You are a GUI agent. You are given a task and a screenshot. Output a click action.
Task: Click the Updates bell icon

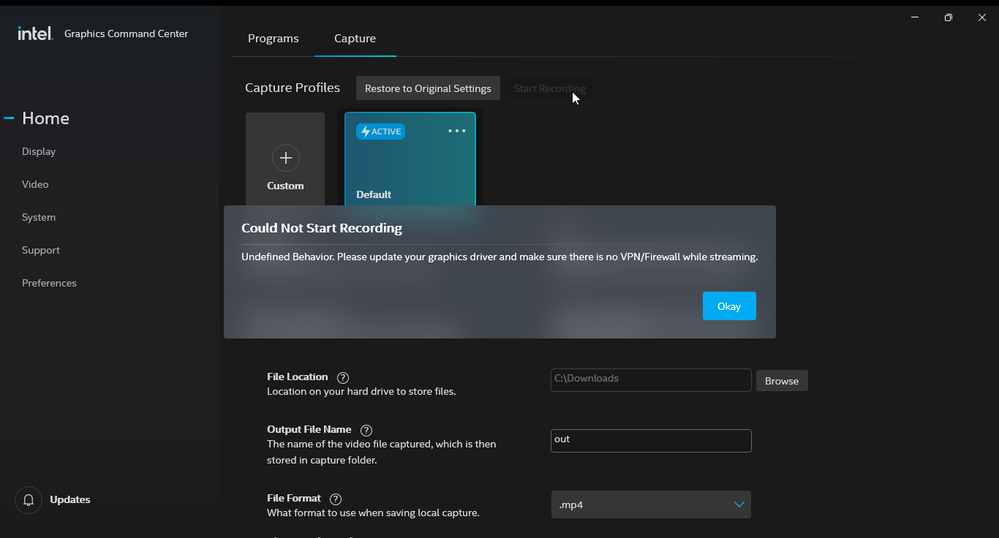[x=29, y=500]
